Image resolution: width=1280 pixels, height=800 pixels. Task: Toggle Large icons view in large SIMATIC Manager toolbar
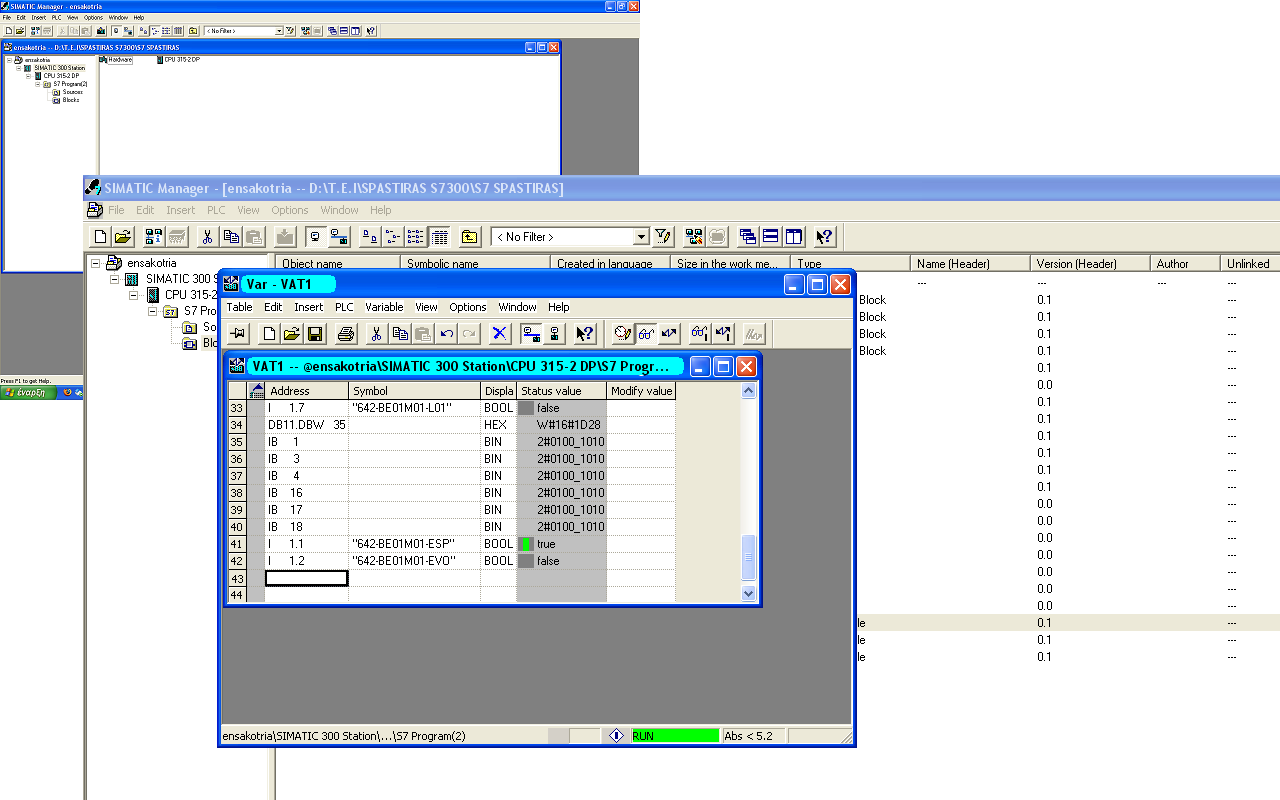click(x=370, y=237)
